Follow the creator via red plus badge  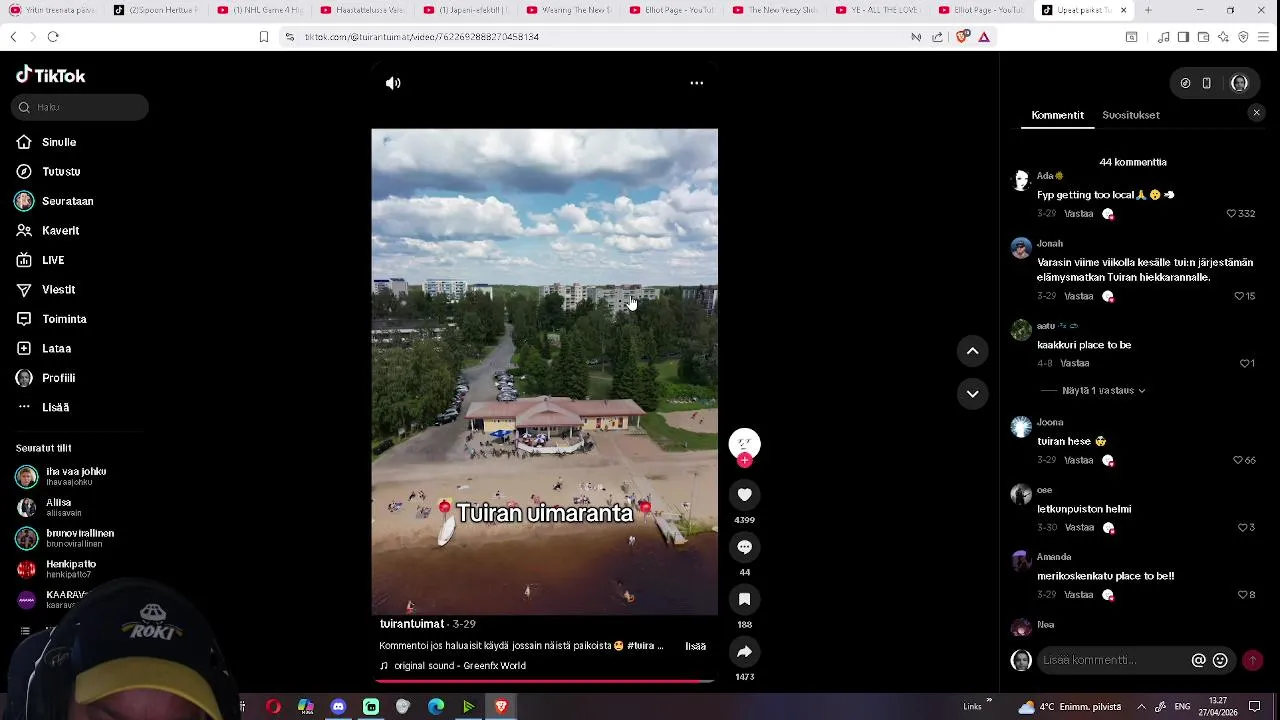tap(745, 461)
